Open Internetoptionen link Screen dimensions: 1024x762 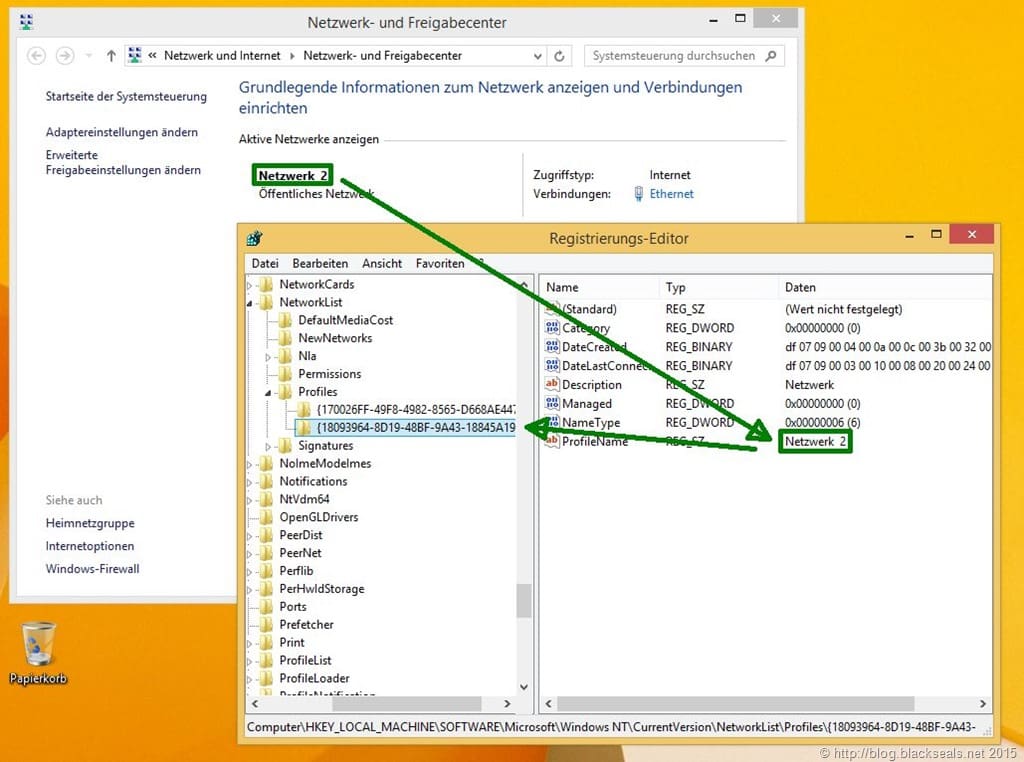click(x=89, y=546)
